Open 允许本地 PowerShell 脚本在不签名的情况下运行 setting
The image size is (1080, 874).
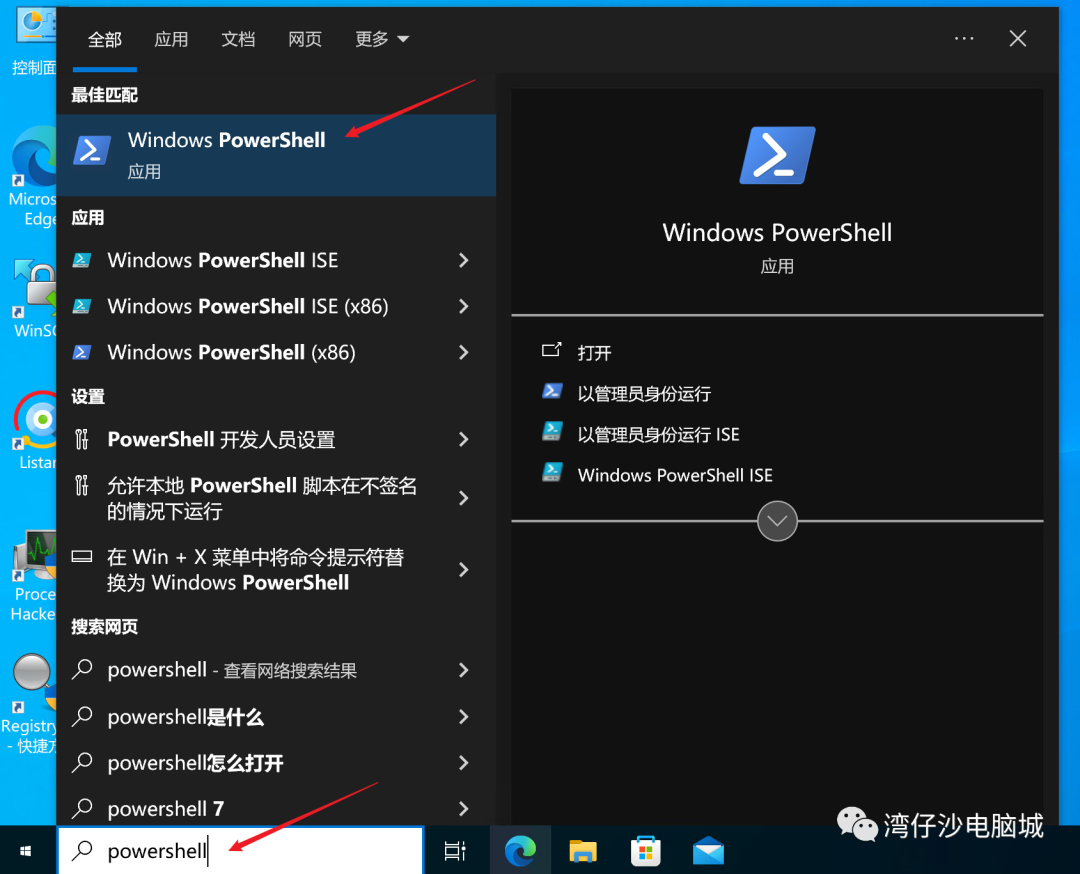(276, 499)
